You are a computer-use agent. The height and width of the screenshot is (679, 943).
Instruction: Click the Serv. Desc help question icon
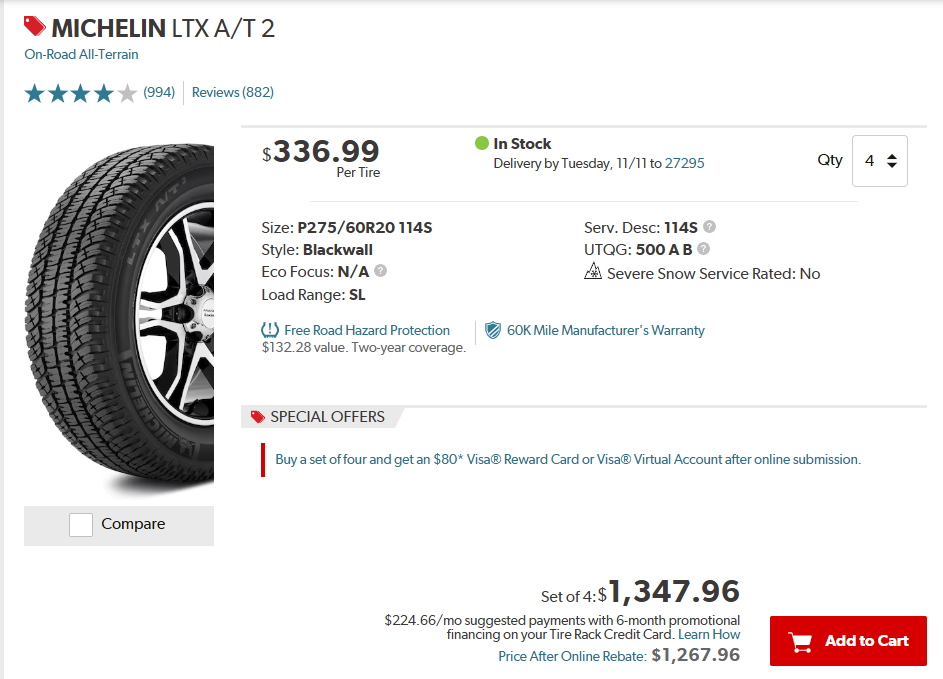pyautogui.click(x=710, y=227)
